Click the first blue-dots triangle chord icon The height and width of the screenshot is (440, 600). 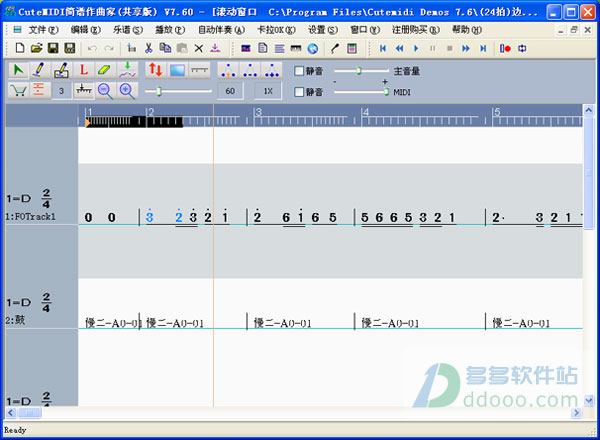[228, 70]
